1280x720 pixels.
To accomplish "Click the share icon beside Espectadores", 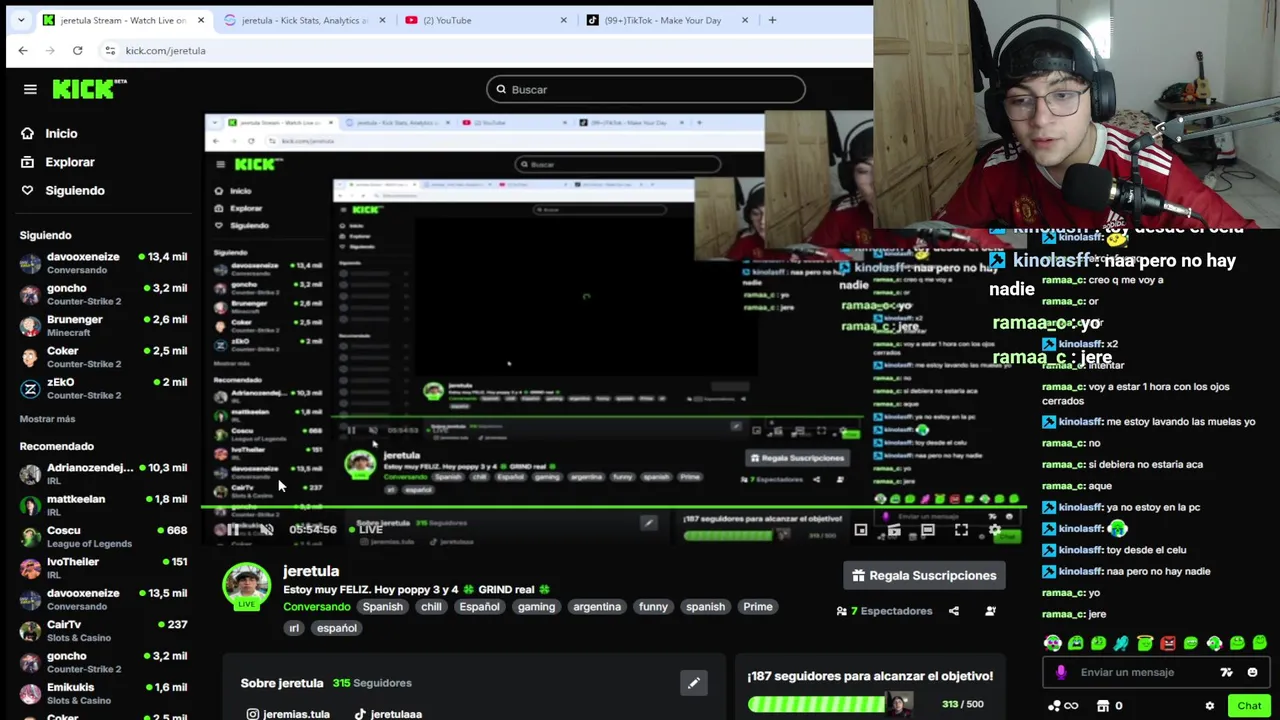I will (x=954, y=611).
